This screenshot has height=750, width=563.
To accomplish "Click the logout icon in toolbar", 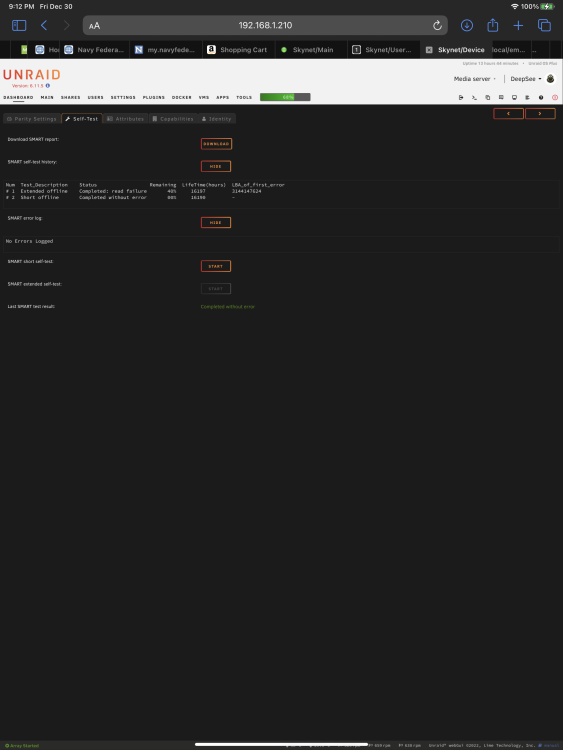I will [x=461, y=98].
